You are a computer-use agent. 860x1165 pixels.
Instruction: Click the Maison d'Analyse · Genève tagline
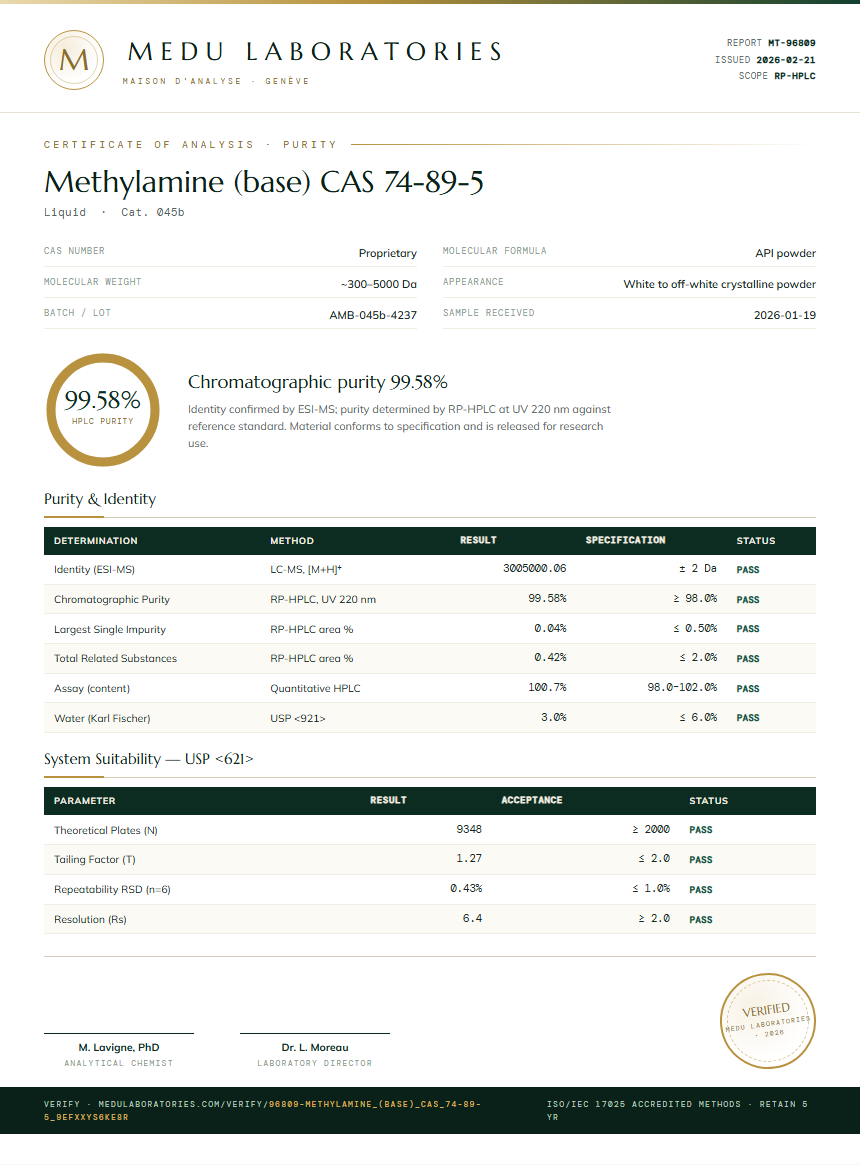tap(216, 81)
